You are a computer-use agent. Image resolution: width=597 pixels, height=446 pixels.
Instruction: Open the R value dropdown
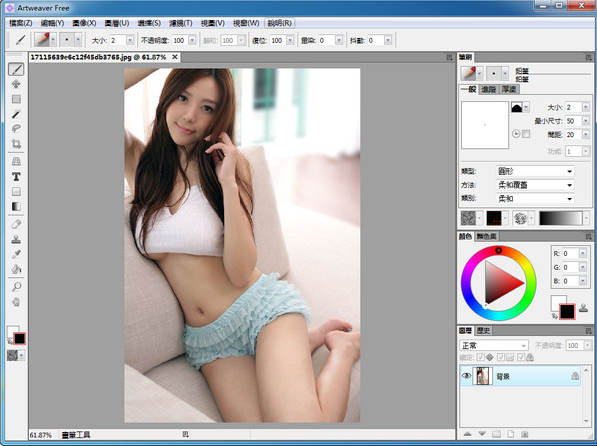[583, 253]
